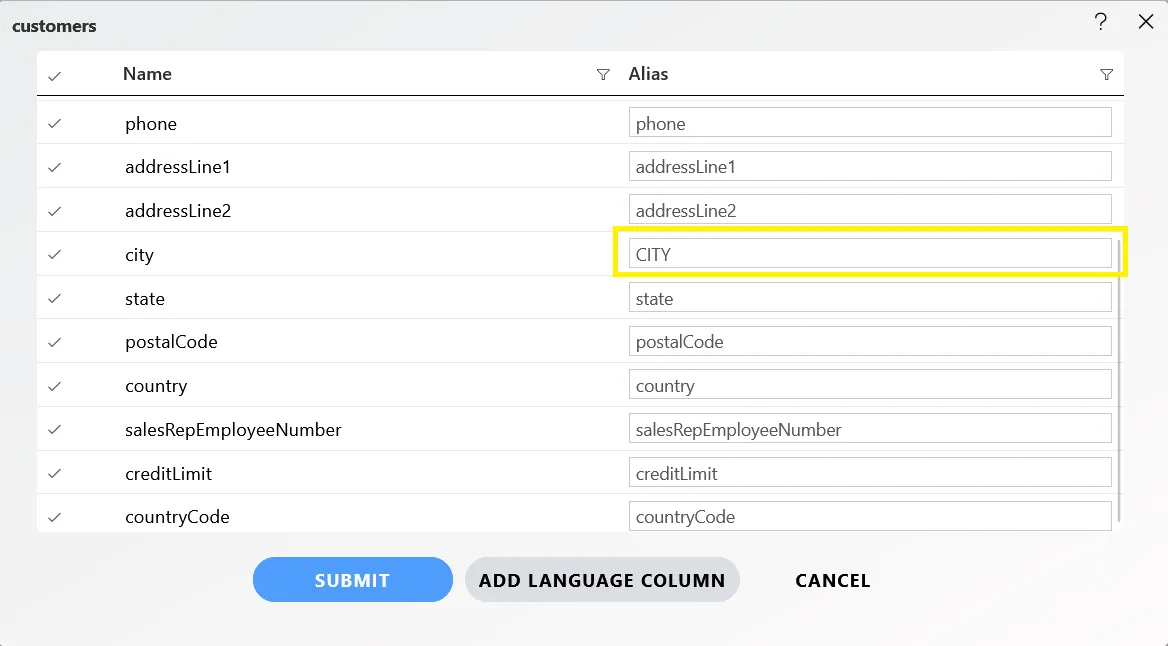Click the Name column header
The height and width of the screenshot is (646, 1168).
click(147, 74)
